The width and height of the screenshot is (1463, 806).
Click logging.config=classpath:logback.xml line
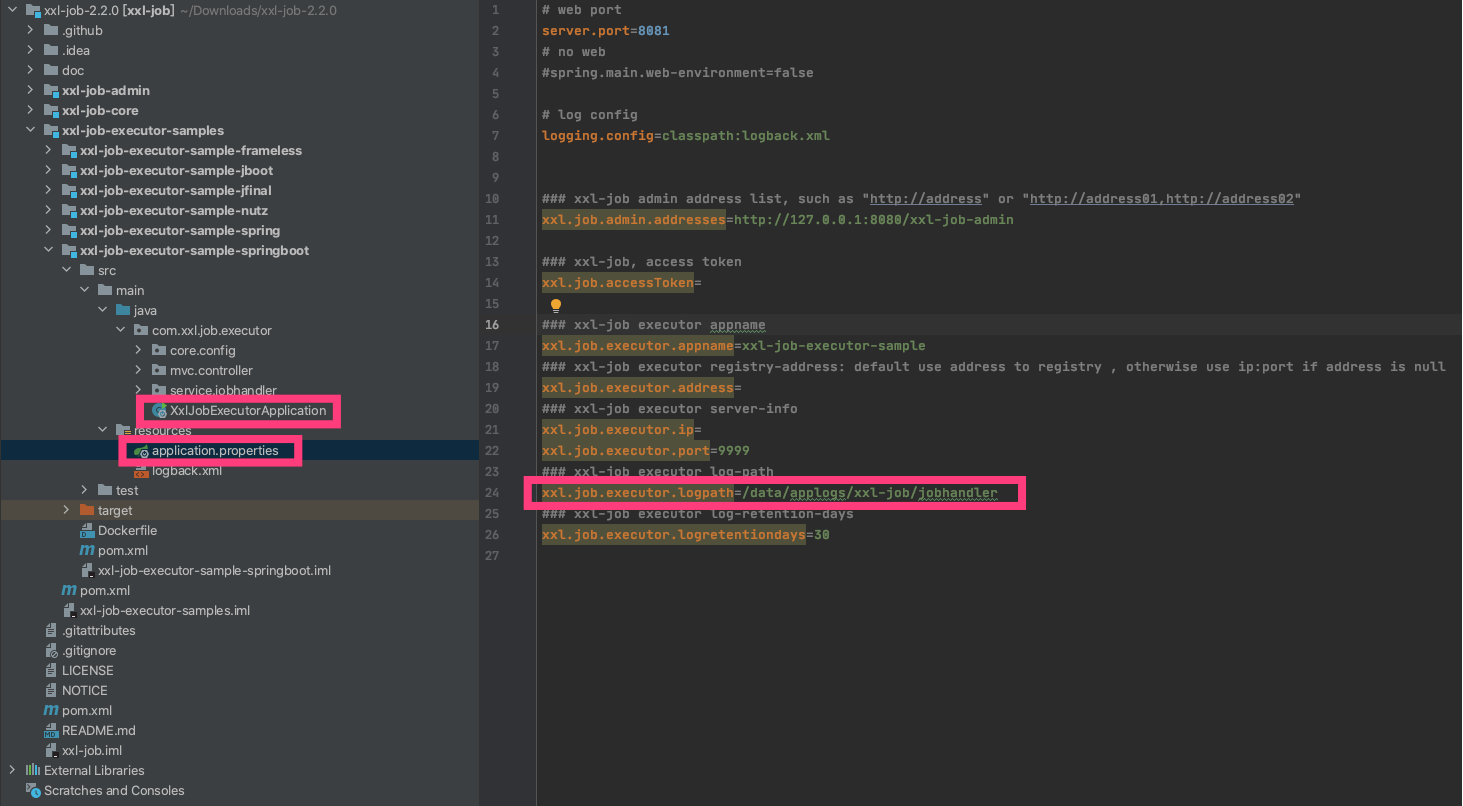coord(686,136)
